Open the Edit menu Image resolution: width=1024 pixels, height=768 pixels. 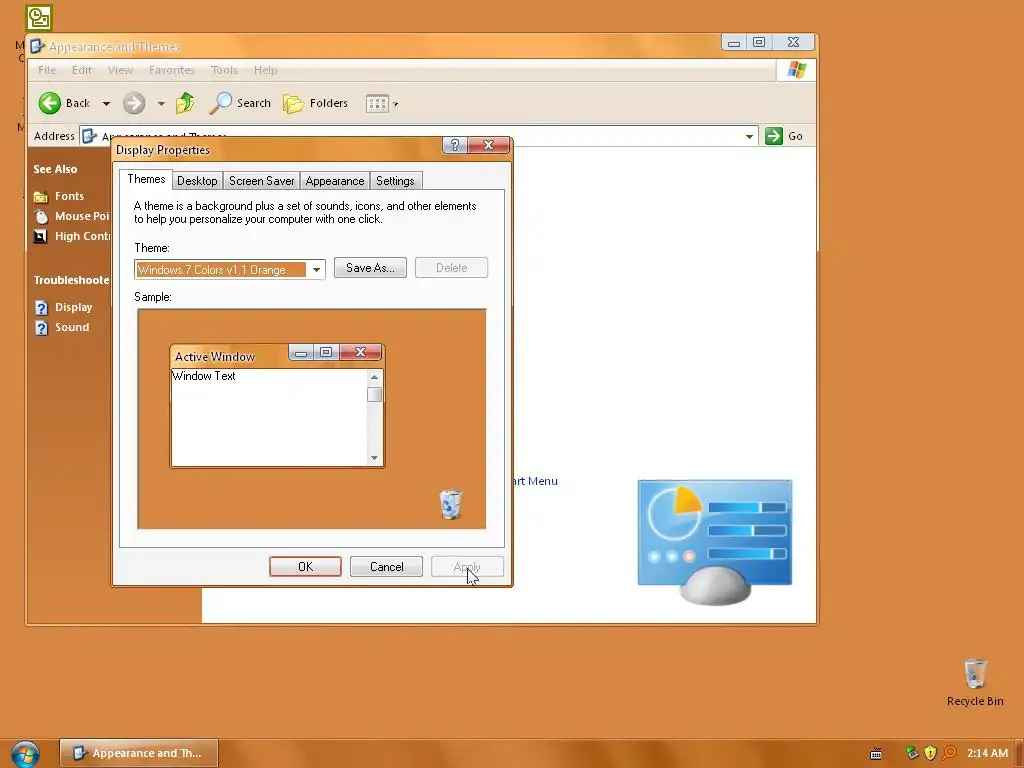(82, 70)
